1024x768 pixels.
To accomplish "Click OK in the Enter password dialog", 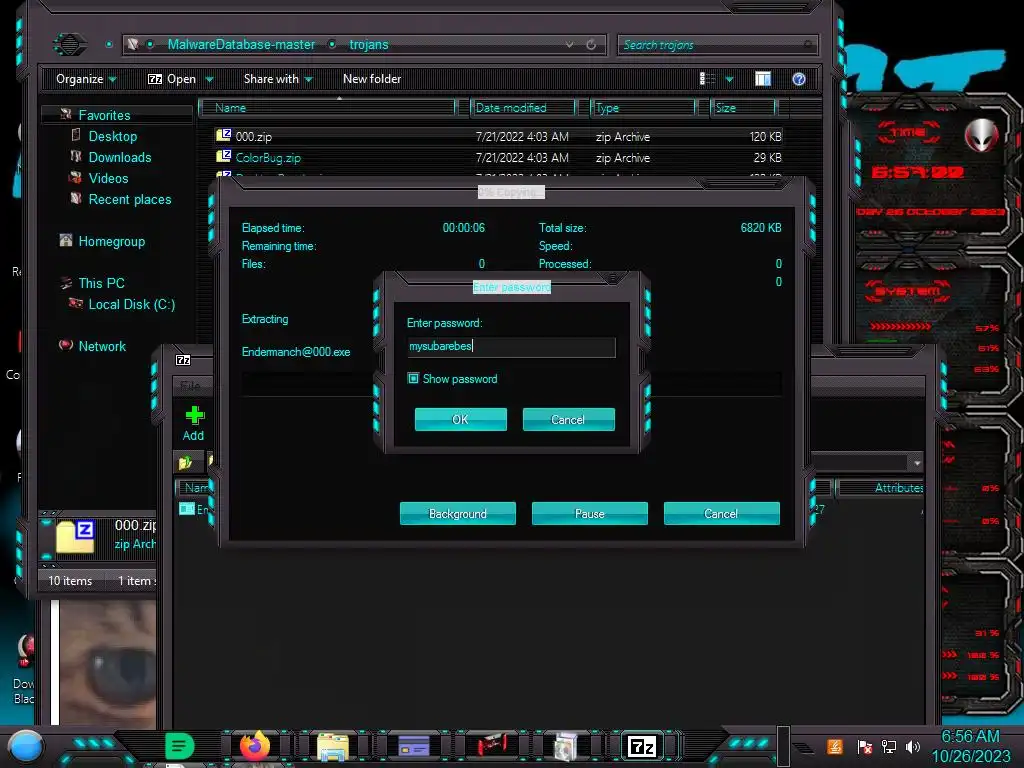I will 460,419.
